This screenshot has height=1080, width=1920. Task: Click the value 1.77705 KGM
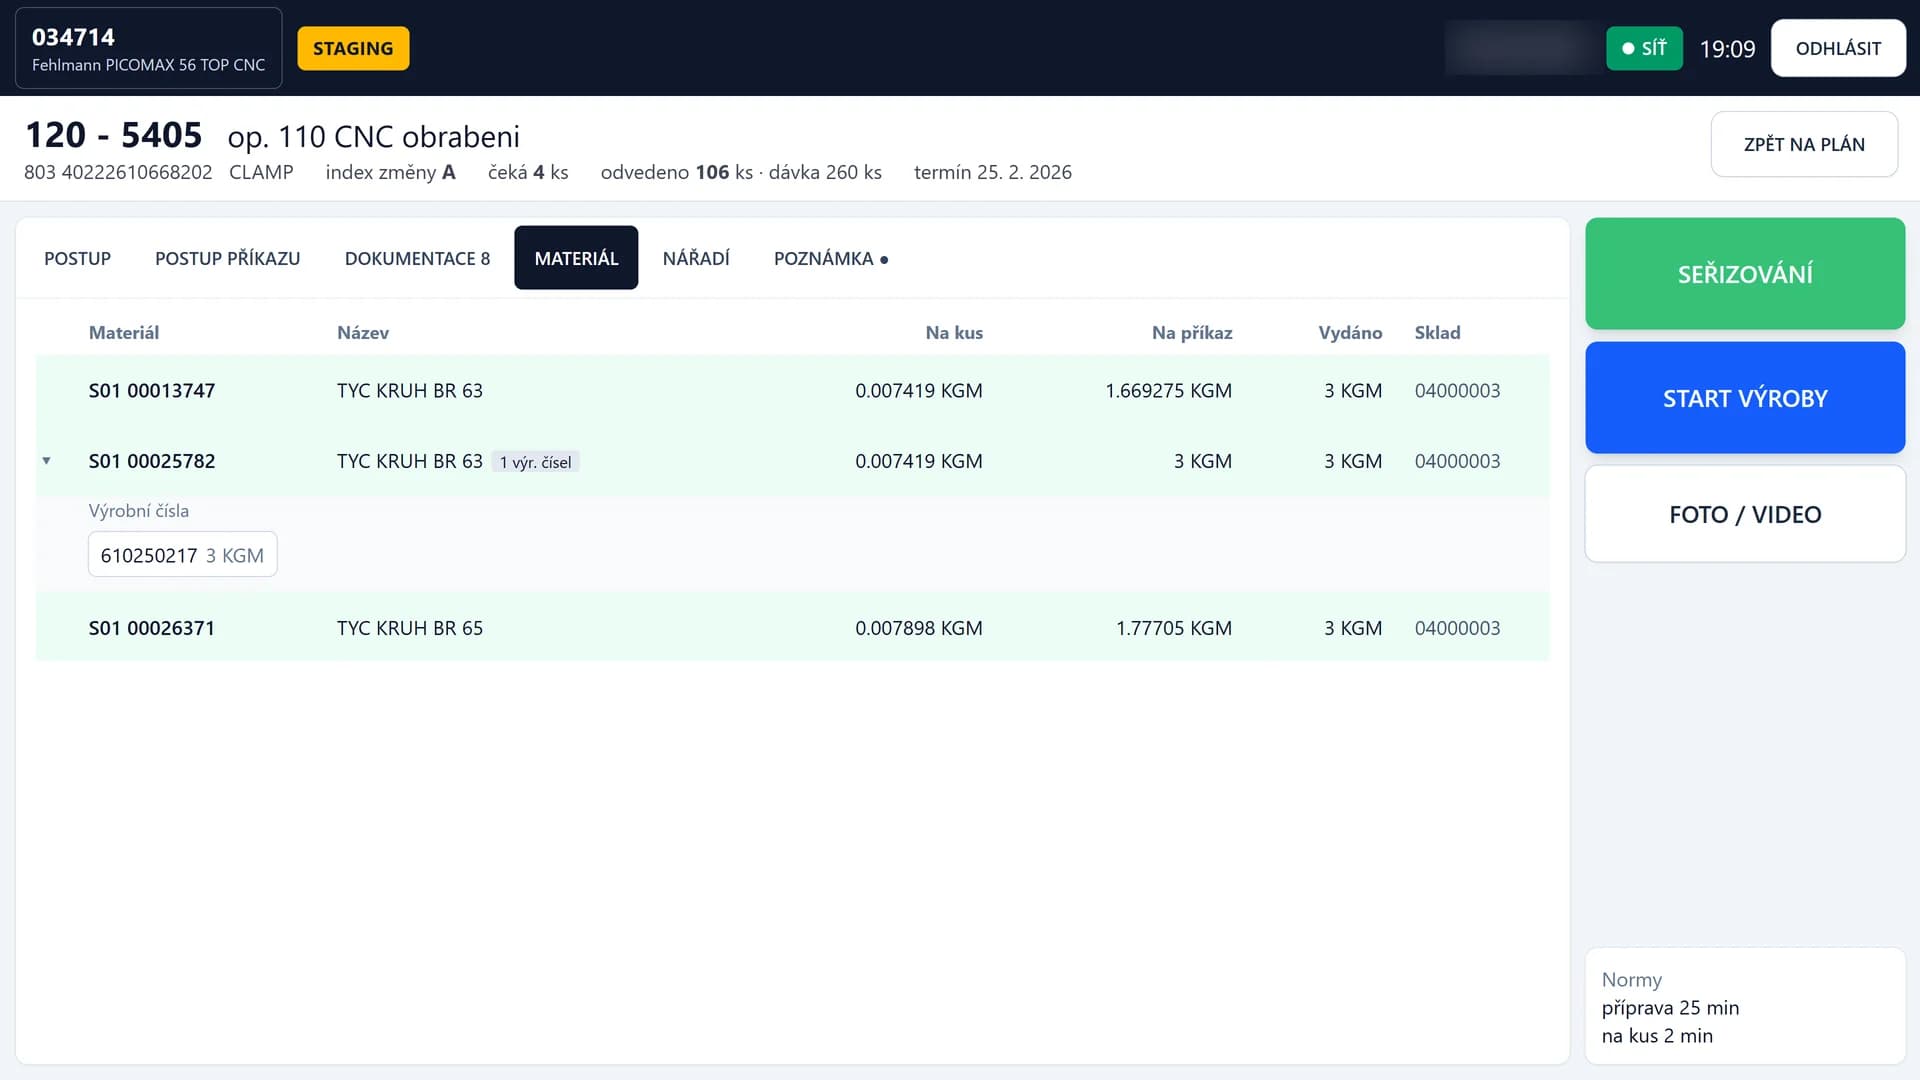point(1174,628)
